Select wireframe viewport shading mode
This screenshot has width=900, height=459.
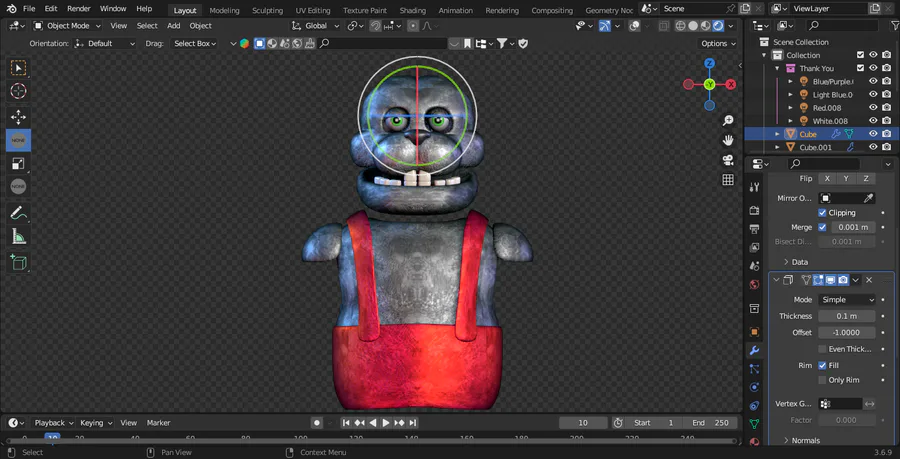pos(681,26)
